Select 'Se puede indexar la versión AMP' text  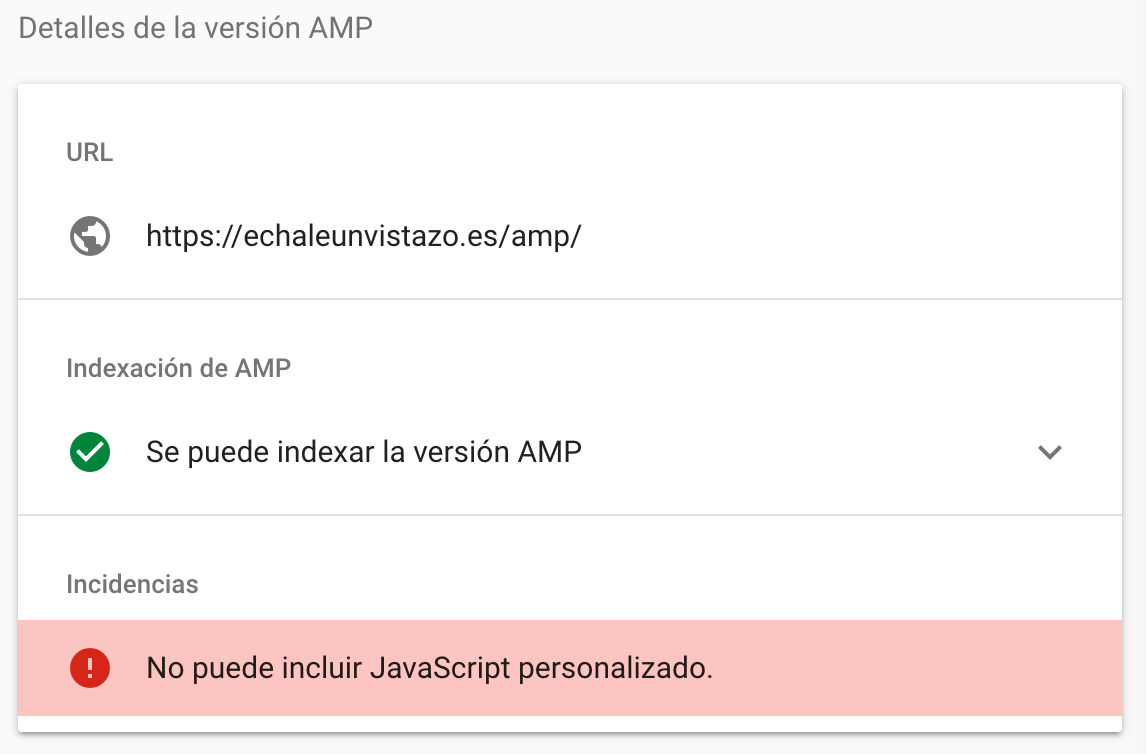364,452
